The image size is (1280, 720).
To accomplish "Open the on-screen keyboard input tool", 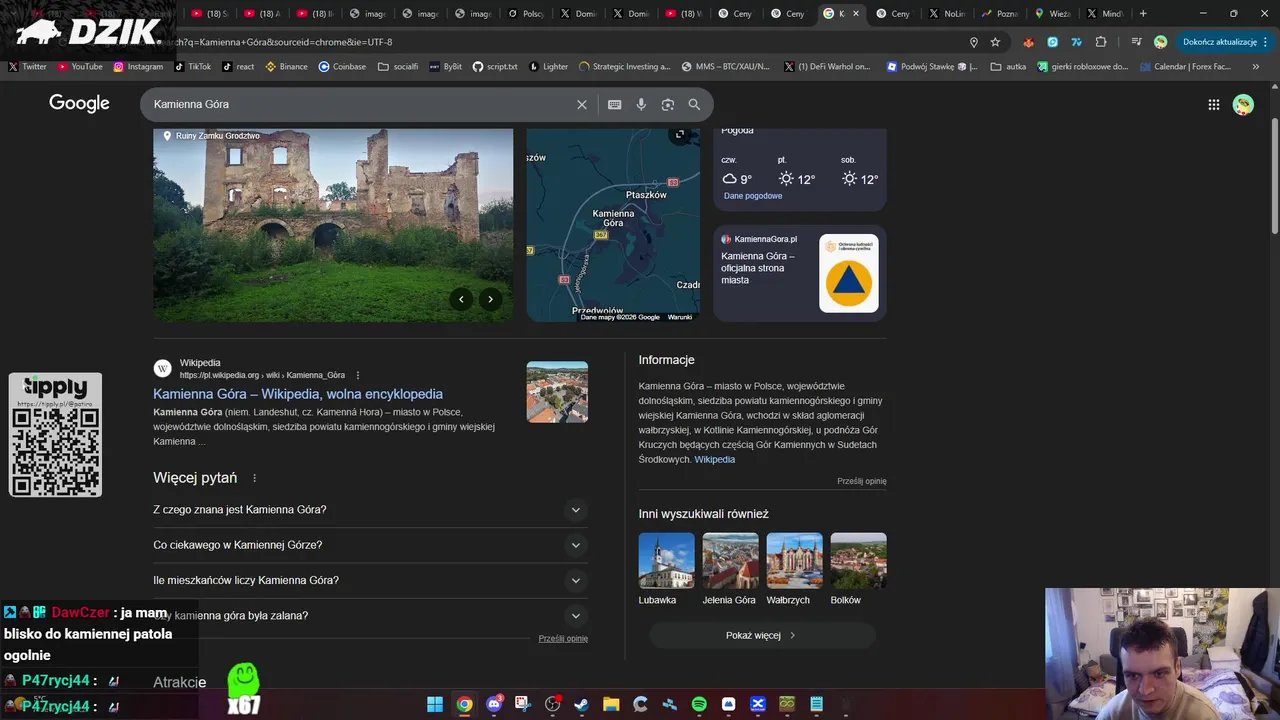I will pos(614,104).
